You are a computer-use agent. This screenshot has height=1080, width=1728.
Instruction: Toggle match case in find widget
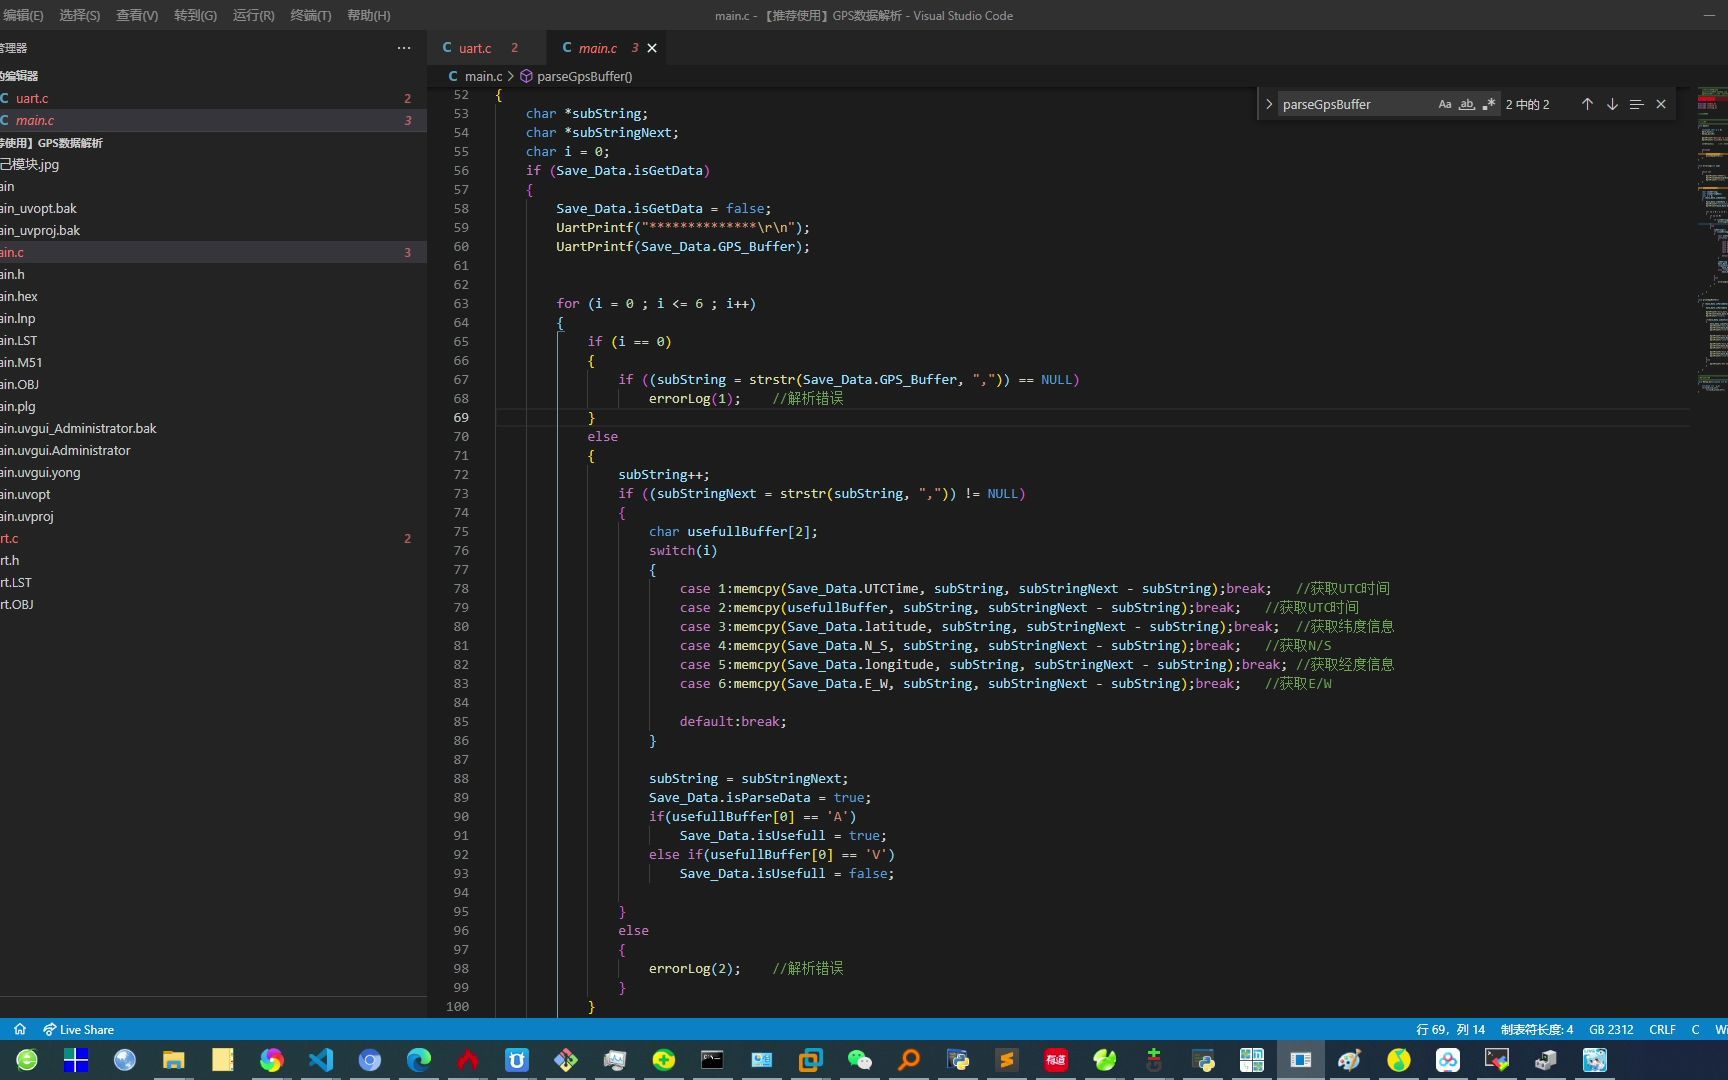1444,104
